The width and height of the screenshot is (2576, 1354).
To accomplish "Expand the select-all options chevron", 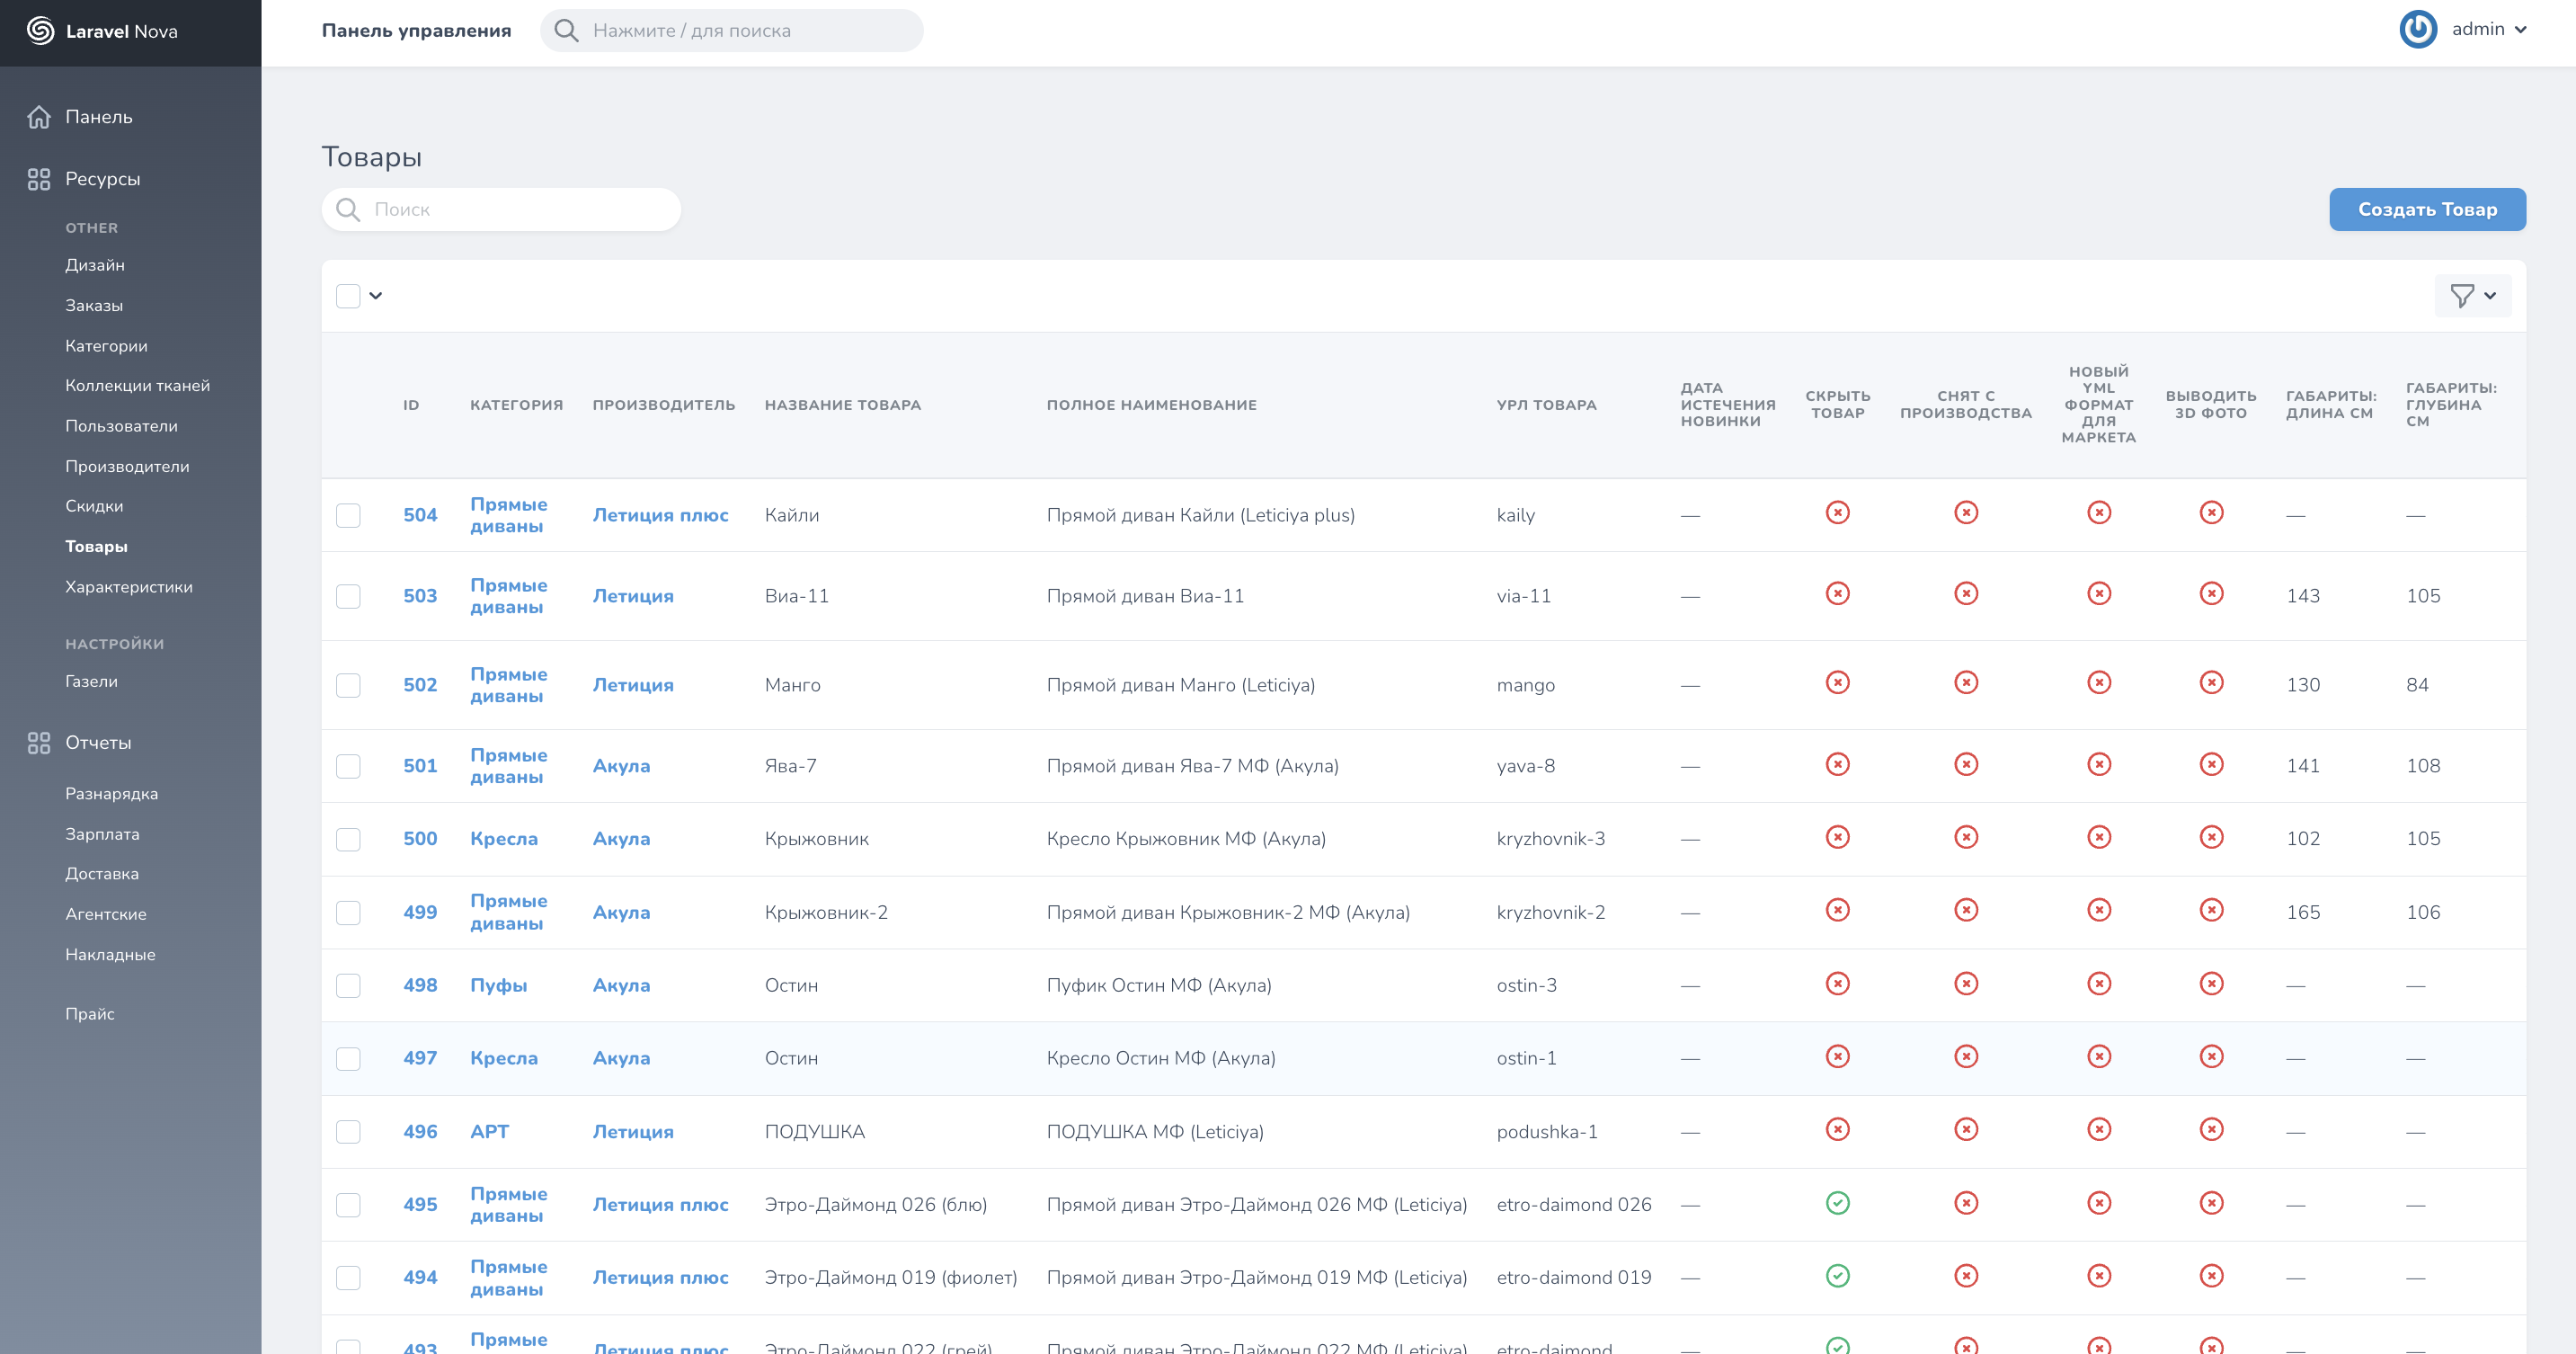I will (376, 296).
